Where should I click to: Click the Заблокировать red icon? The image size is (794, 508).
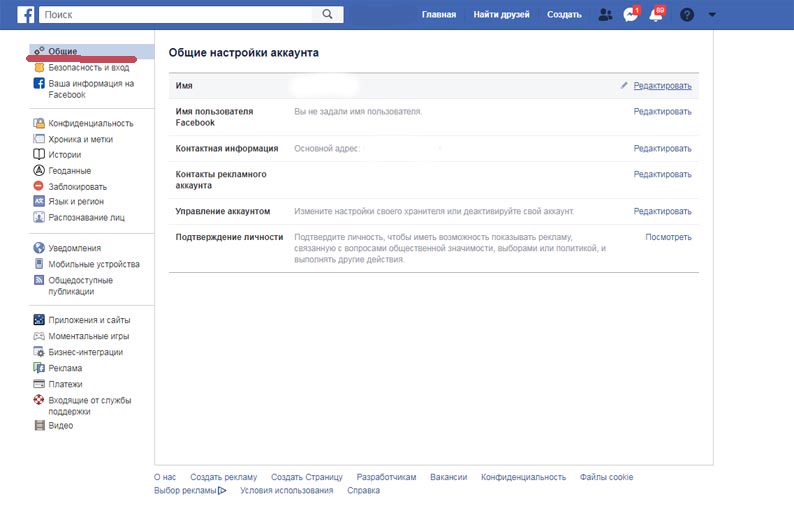(39, 186)
